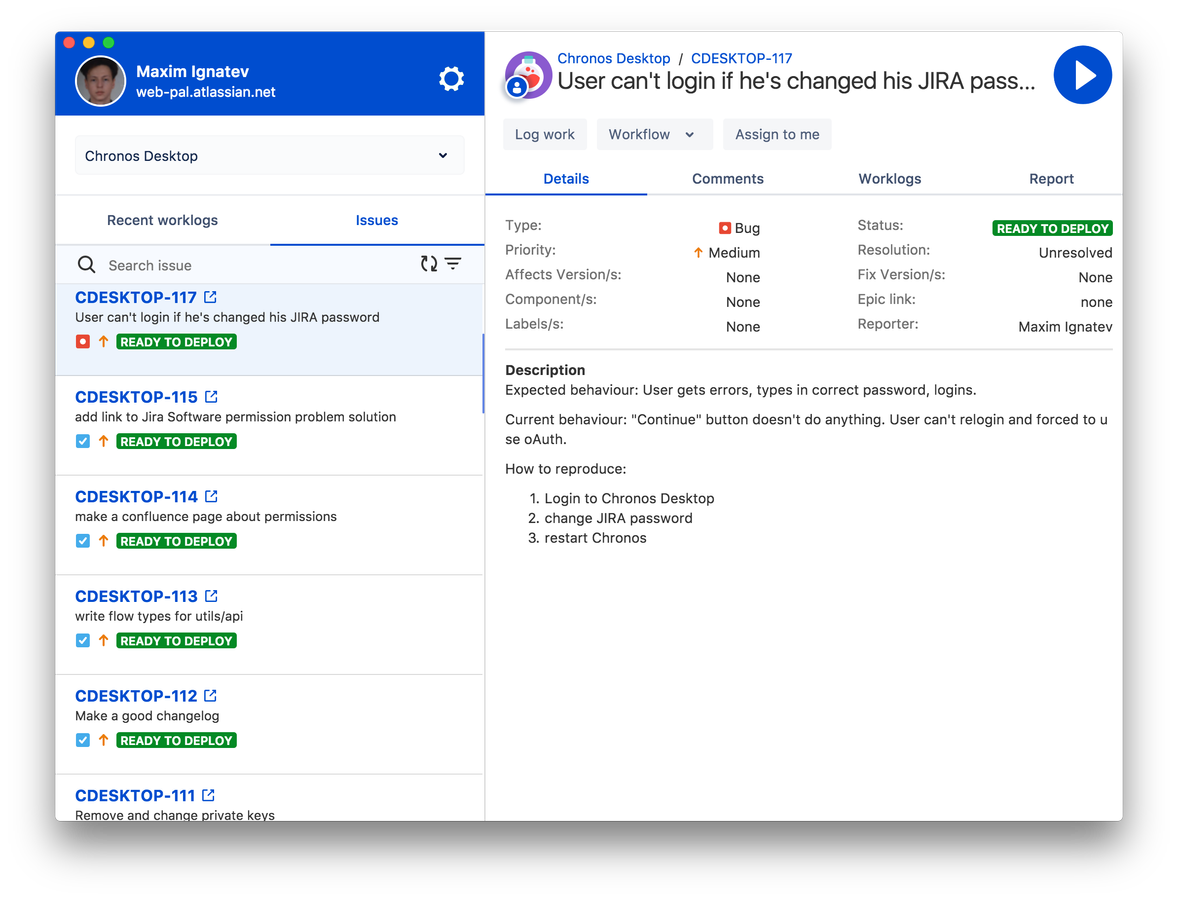
Task: Focus the Search issue input field
Action: pyautogui.click(x=259, y=265)
